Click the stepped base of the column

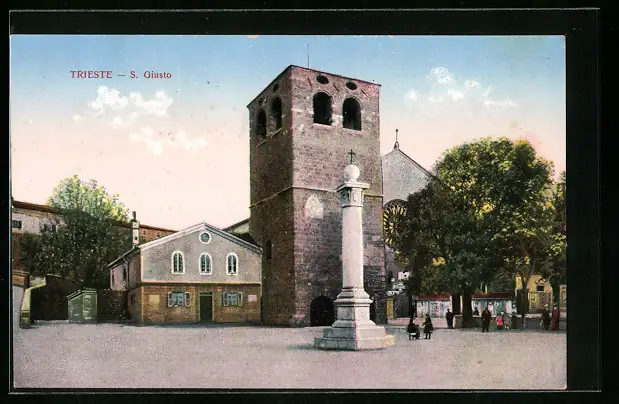coord(353,336)
